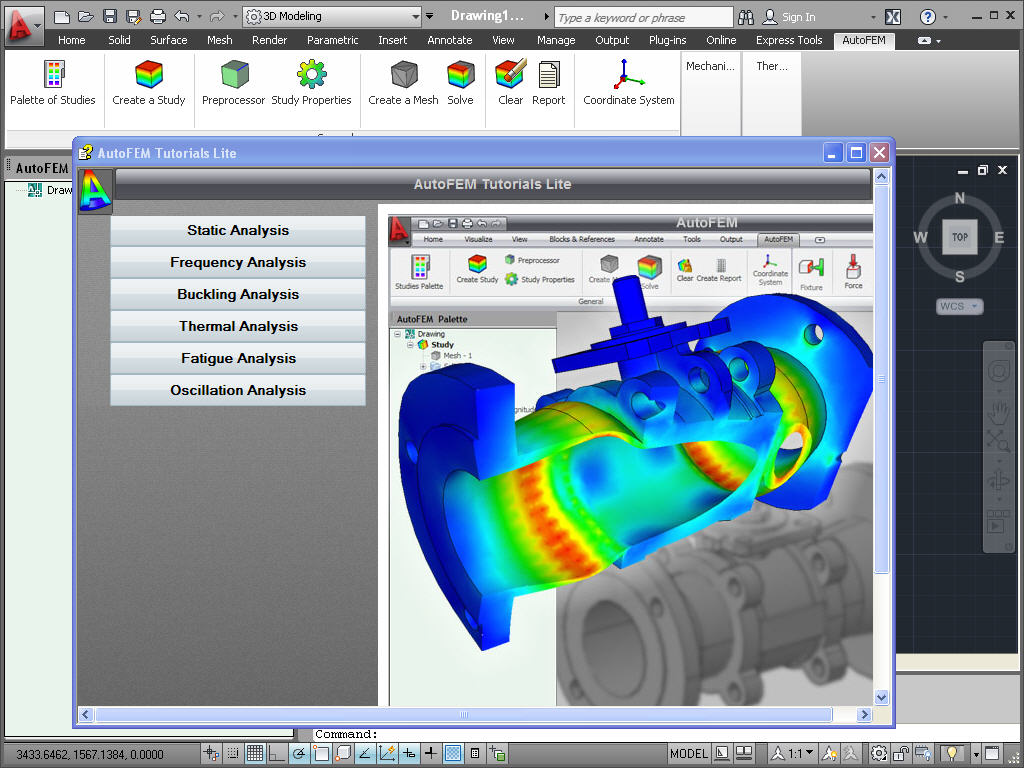Expand Quick Access Toolbar customize arrow

(430, 16)
